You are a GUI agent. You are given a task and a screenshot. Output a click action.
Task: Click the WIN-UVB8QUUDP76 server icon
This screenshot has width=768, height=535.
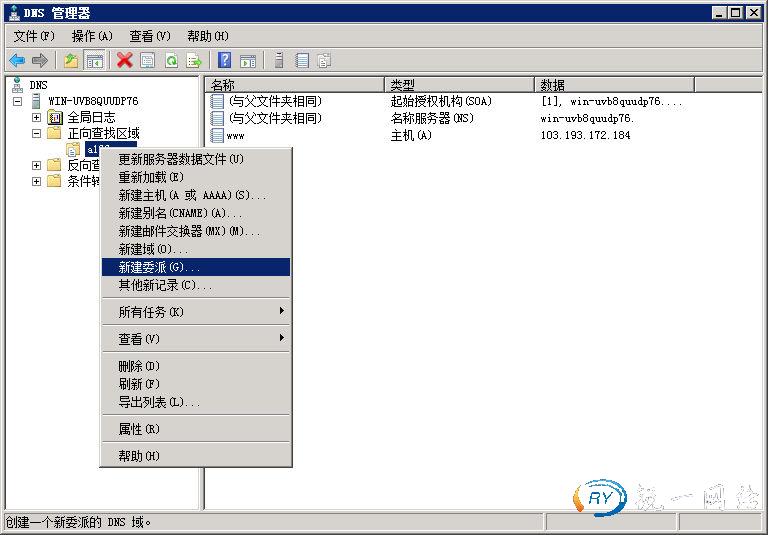click(x=36, y=101)
